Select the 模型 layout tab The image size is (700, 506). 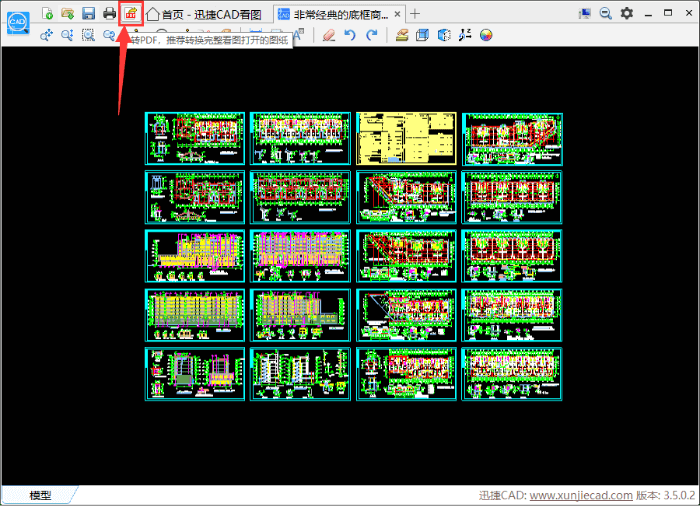[41, 495]
